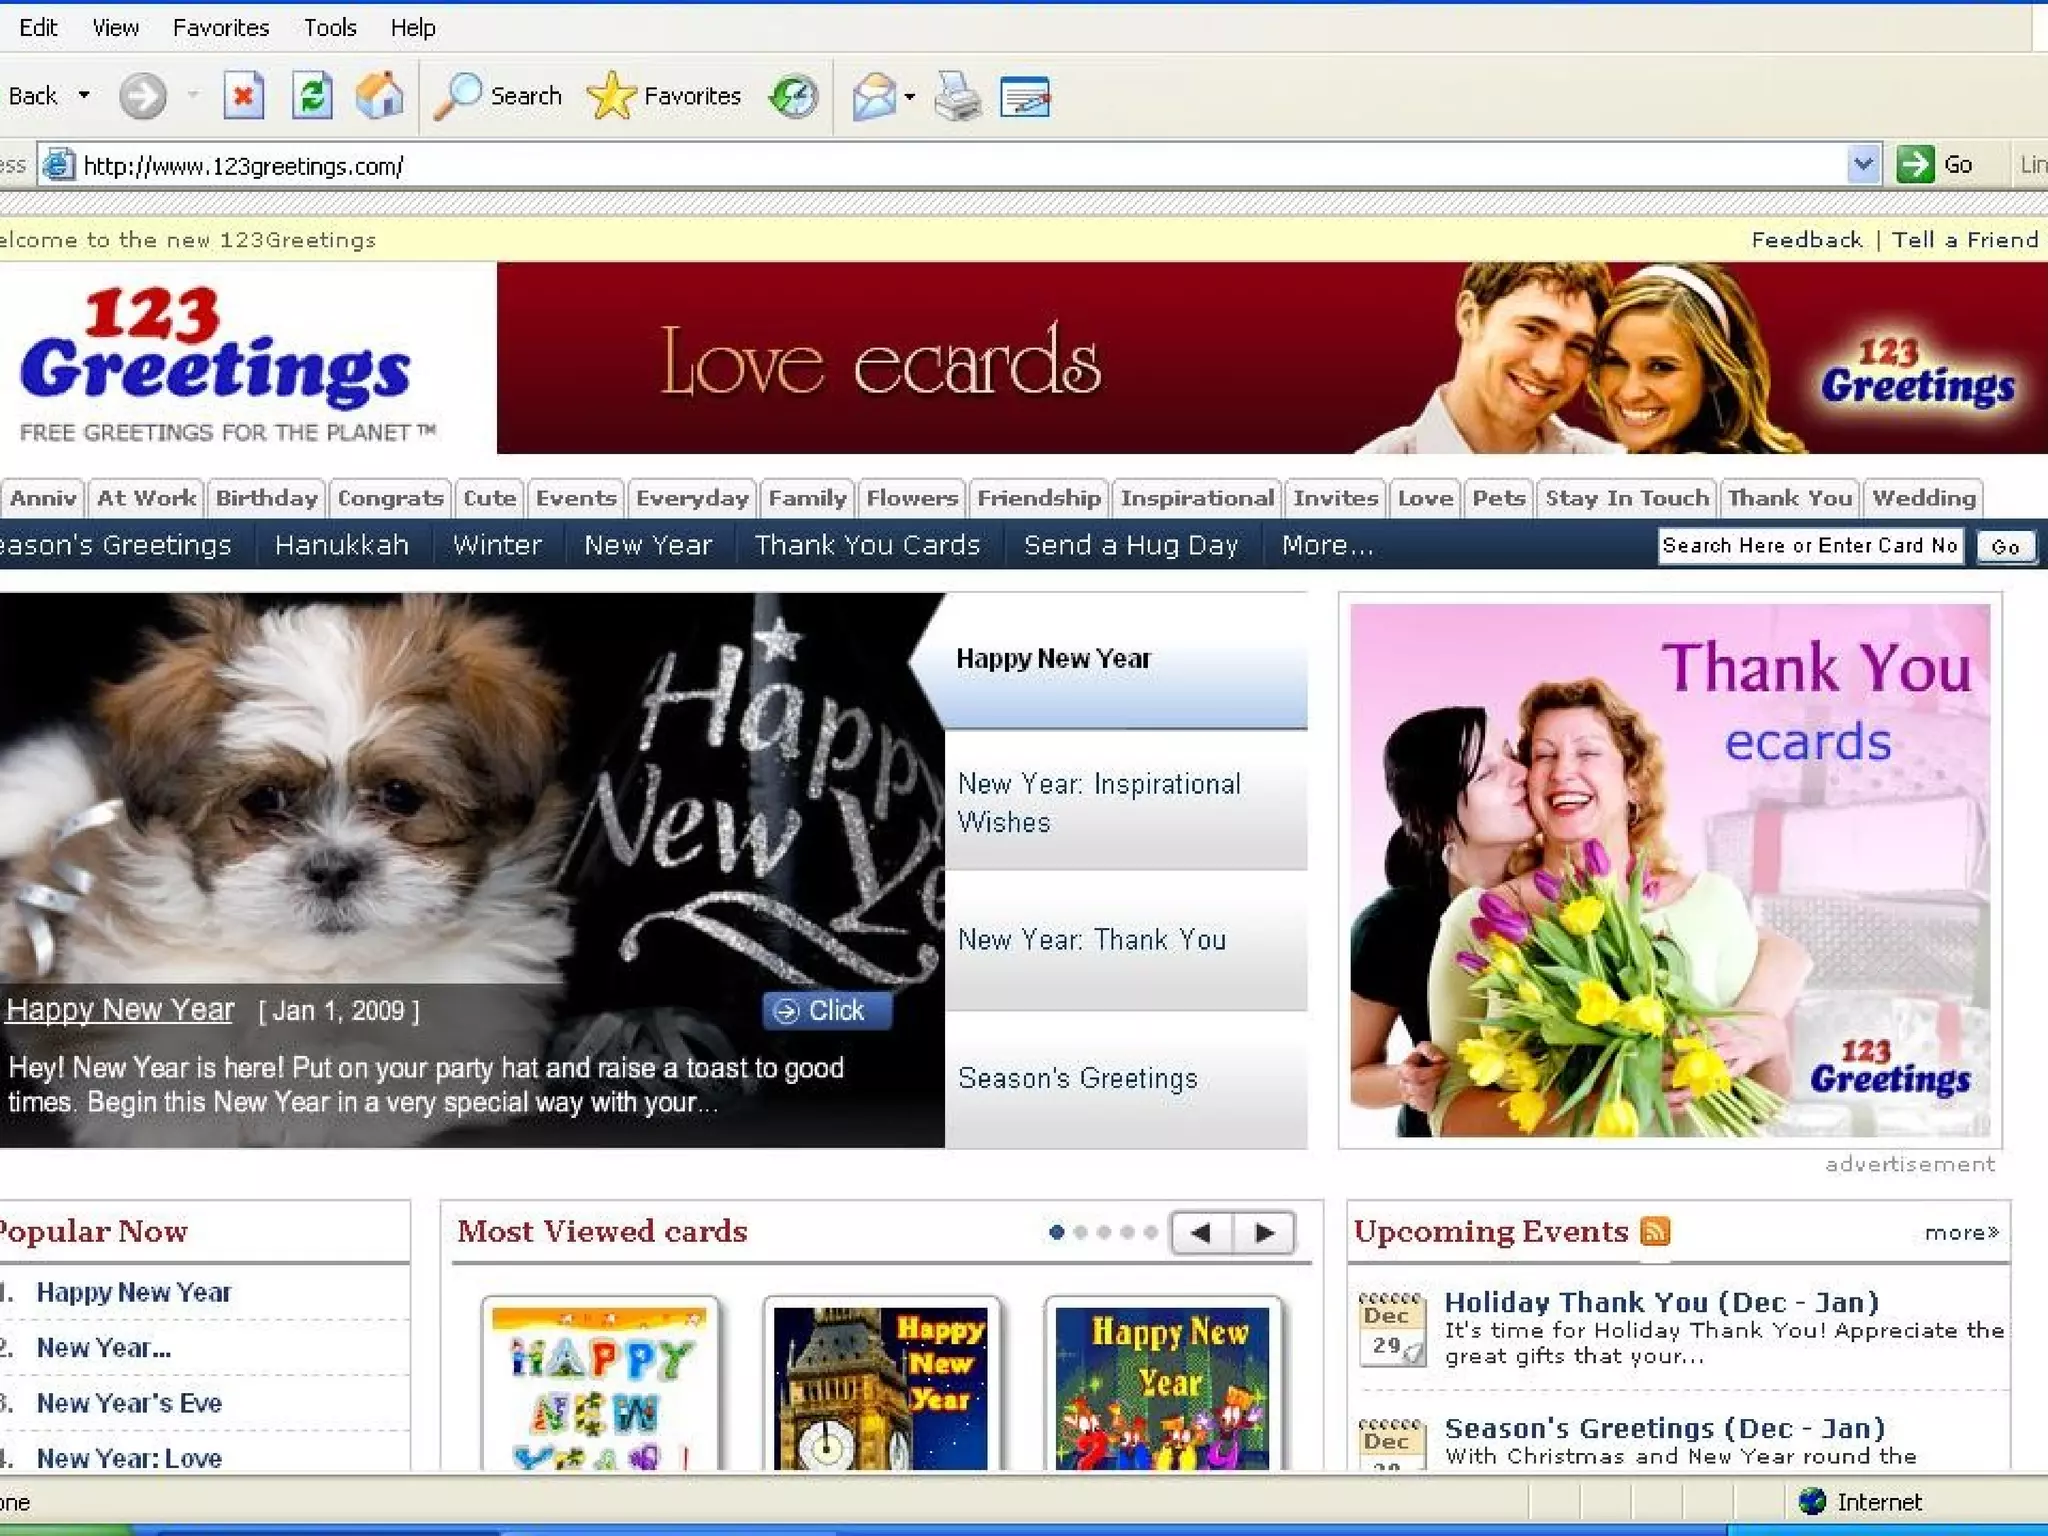Click the Print printer icon
Viewport: 2048px width, 1536px height.
(x=957, y=97)
